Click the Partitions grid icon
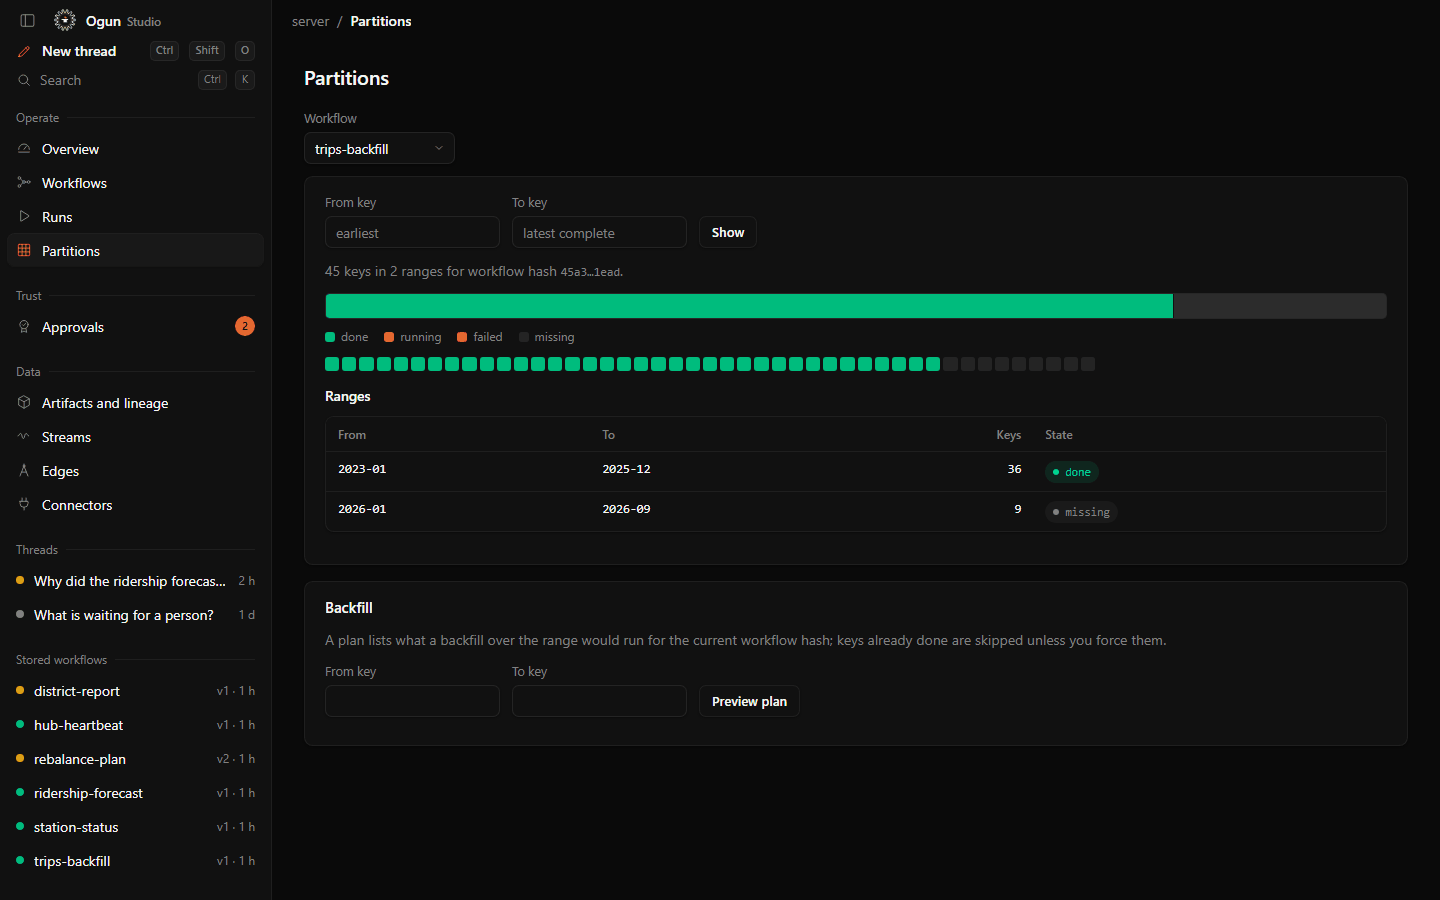This screenshot has height=900, width=1440. (x=24, y=251)
